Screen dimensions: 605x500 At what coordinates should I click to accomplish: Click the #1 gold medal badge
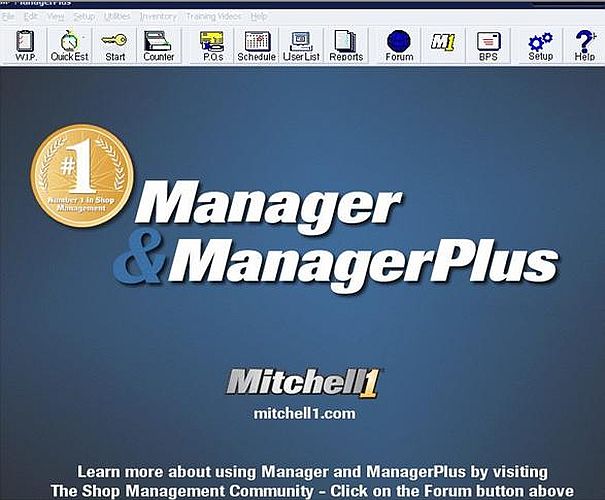coord(82,176)
